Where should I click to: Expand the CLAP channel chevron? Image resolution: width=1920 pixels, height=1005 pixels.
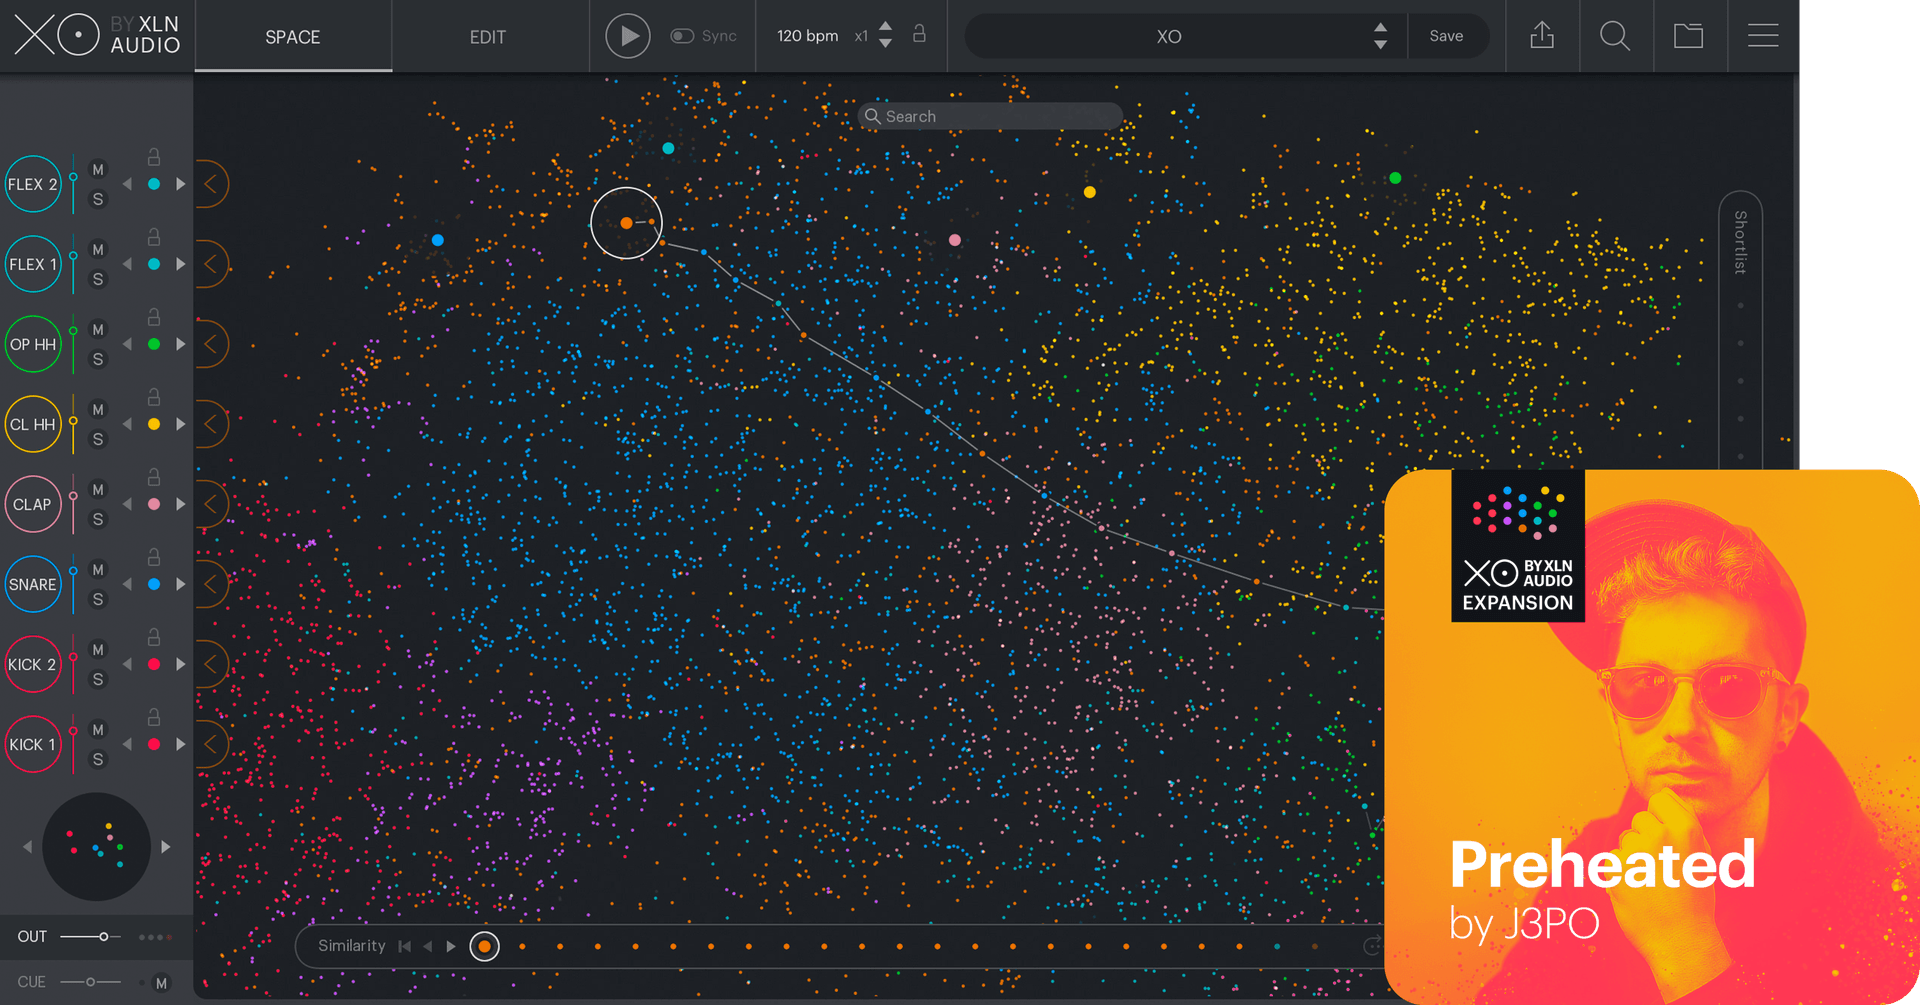(211, 504)
